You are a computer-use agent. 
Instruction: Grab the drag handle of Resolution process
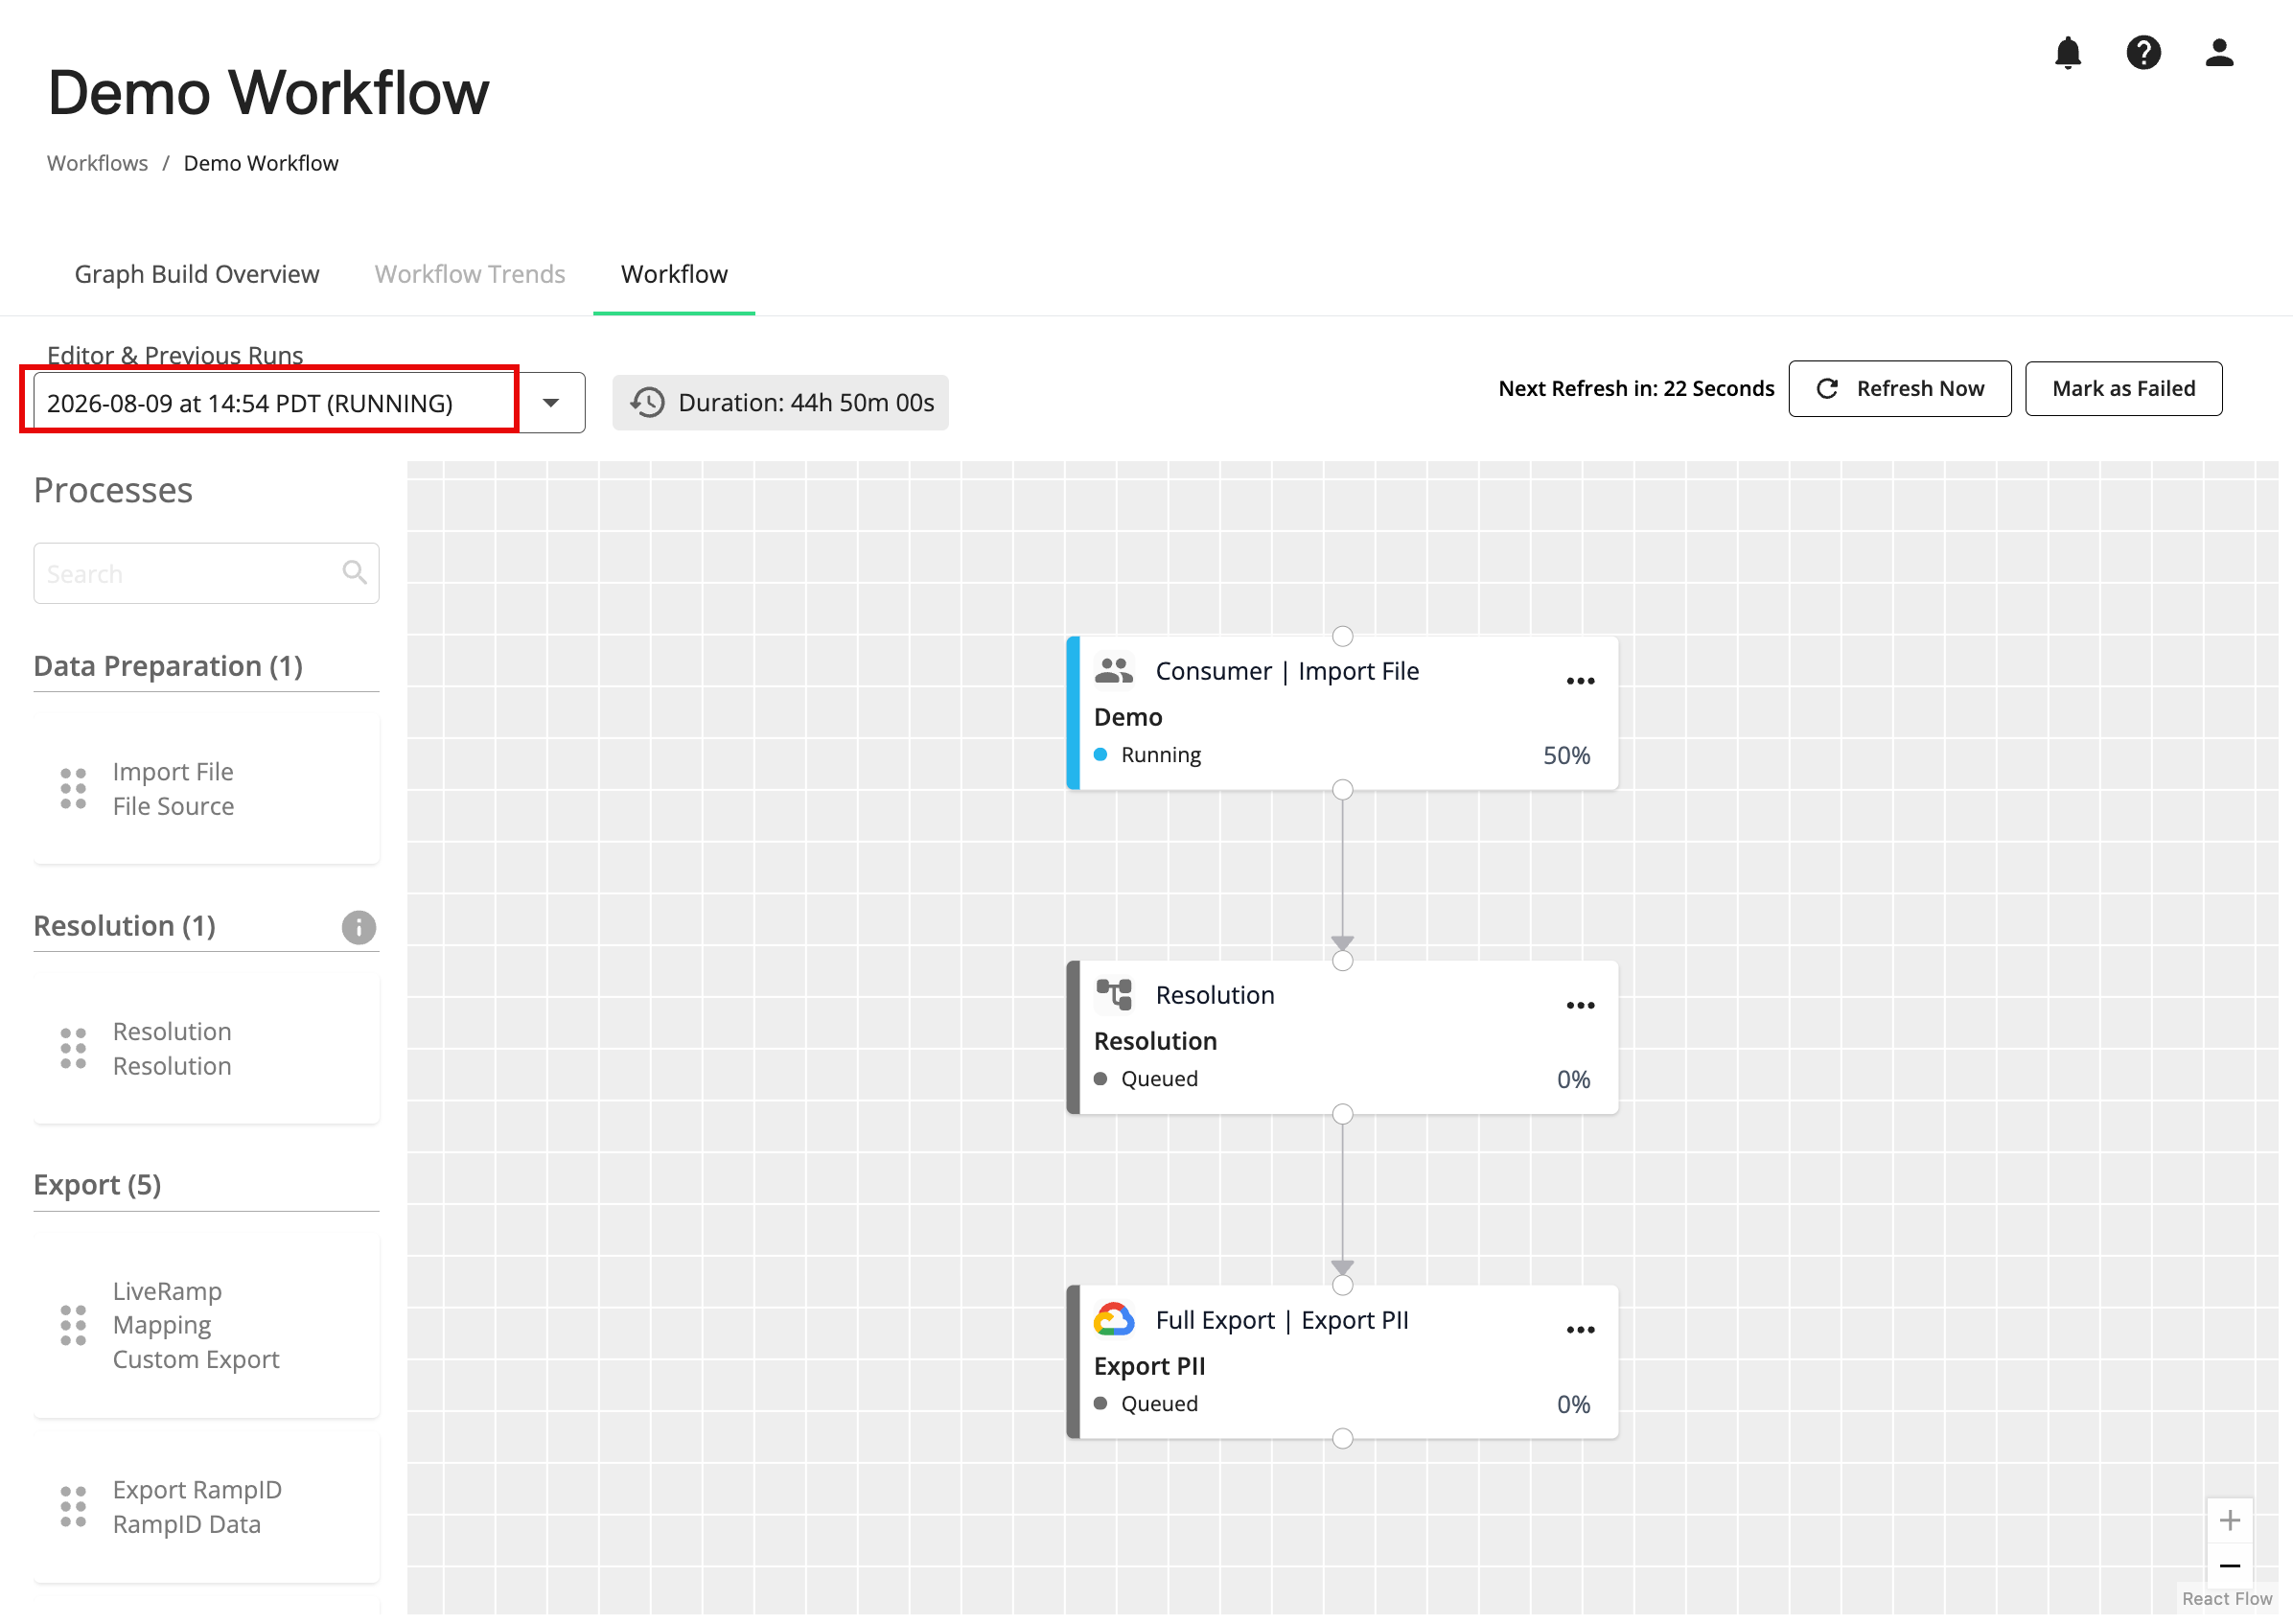tap(73, 1048)
